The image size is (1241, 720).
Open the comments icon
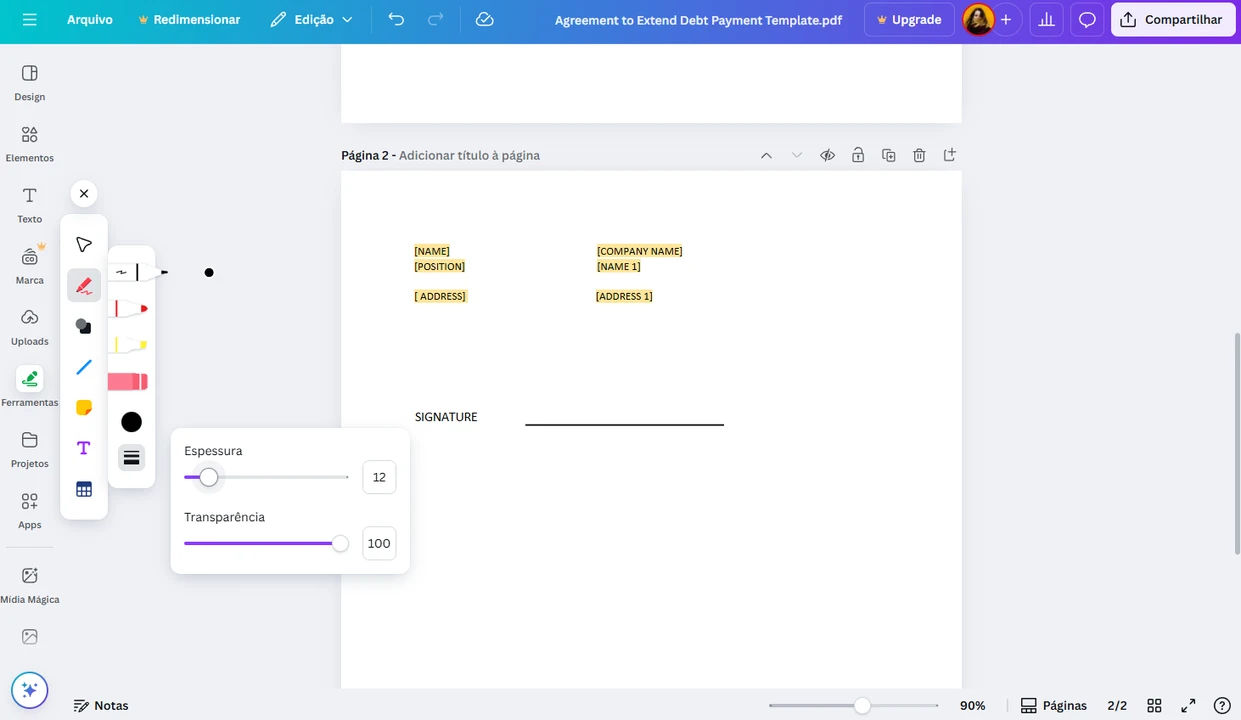(x=1087, y=20)
